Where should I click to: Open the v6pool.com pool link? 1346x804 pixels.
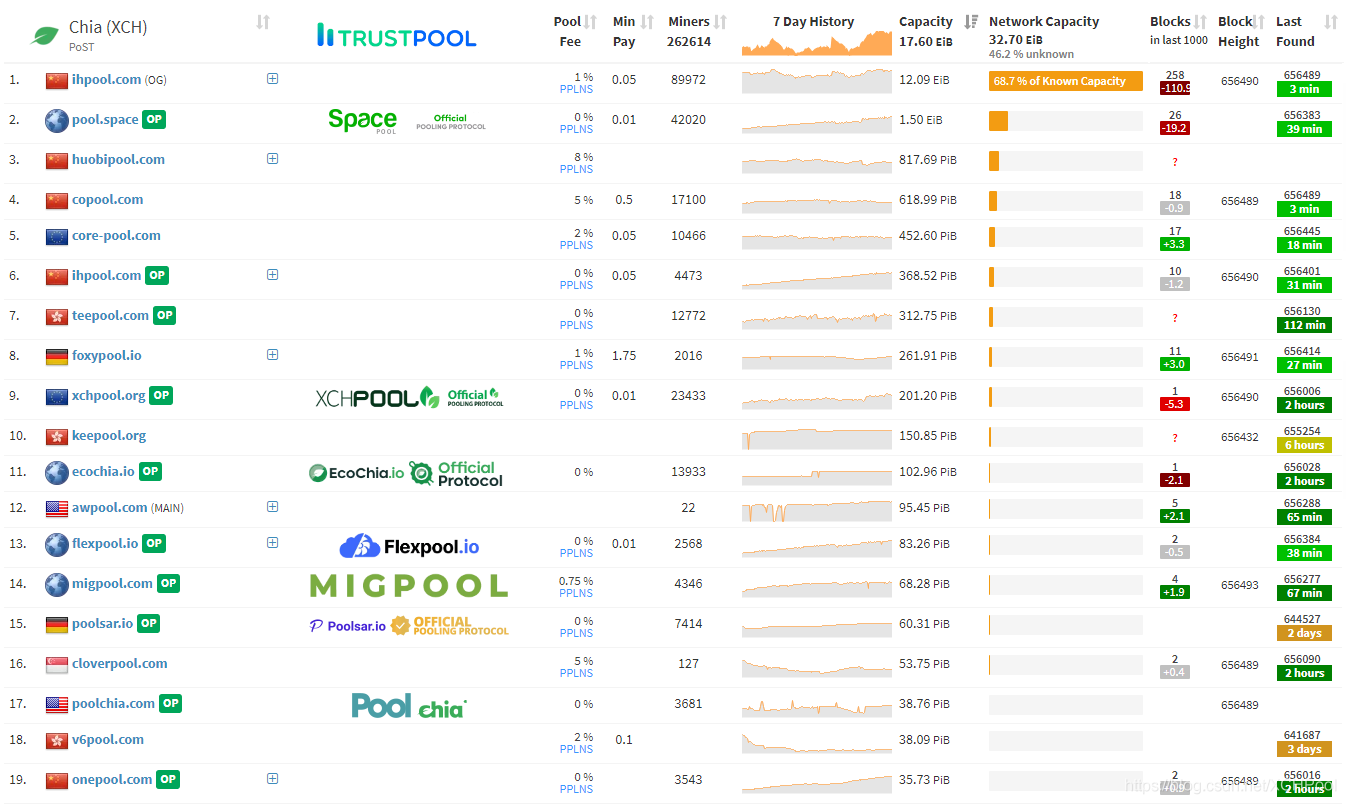click(x=108, y=739)
